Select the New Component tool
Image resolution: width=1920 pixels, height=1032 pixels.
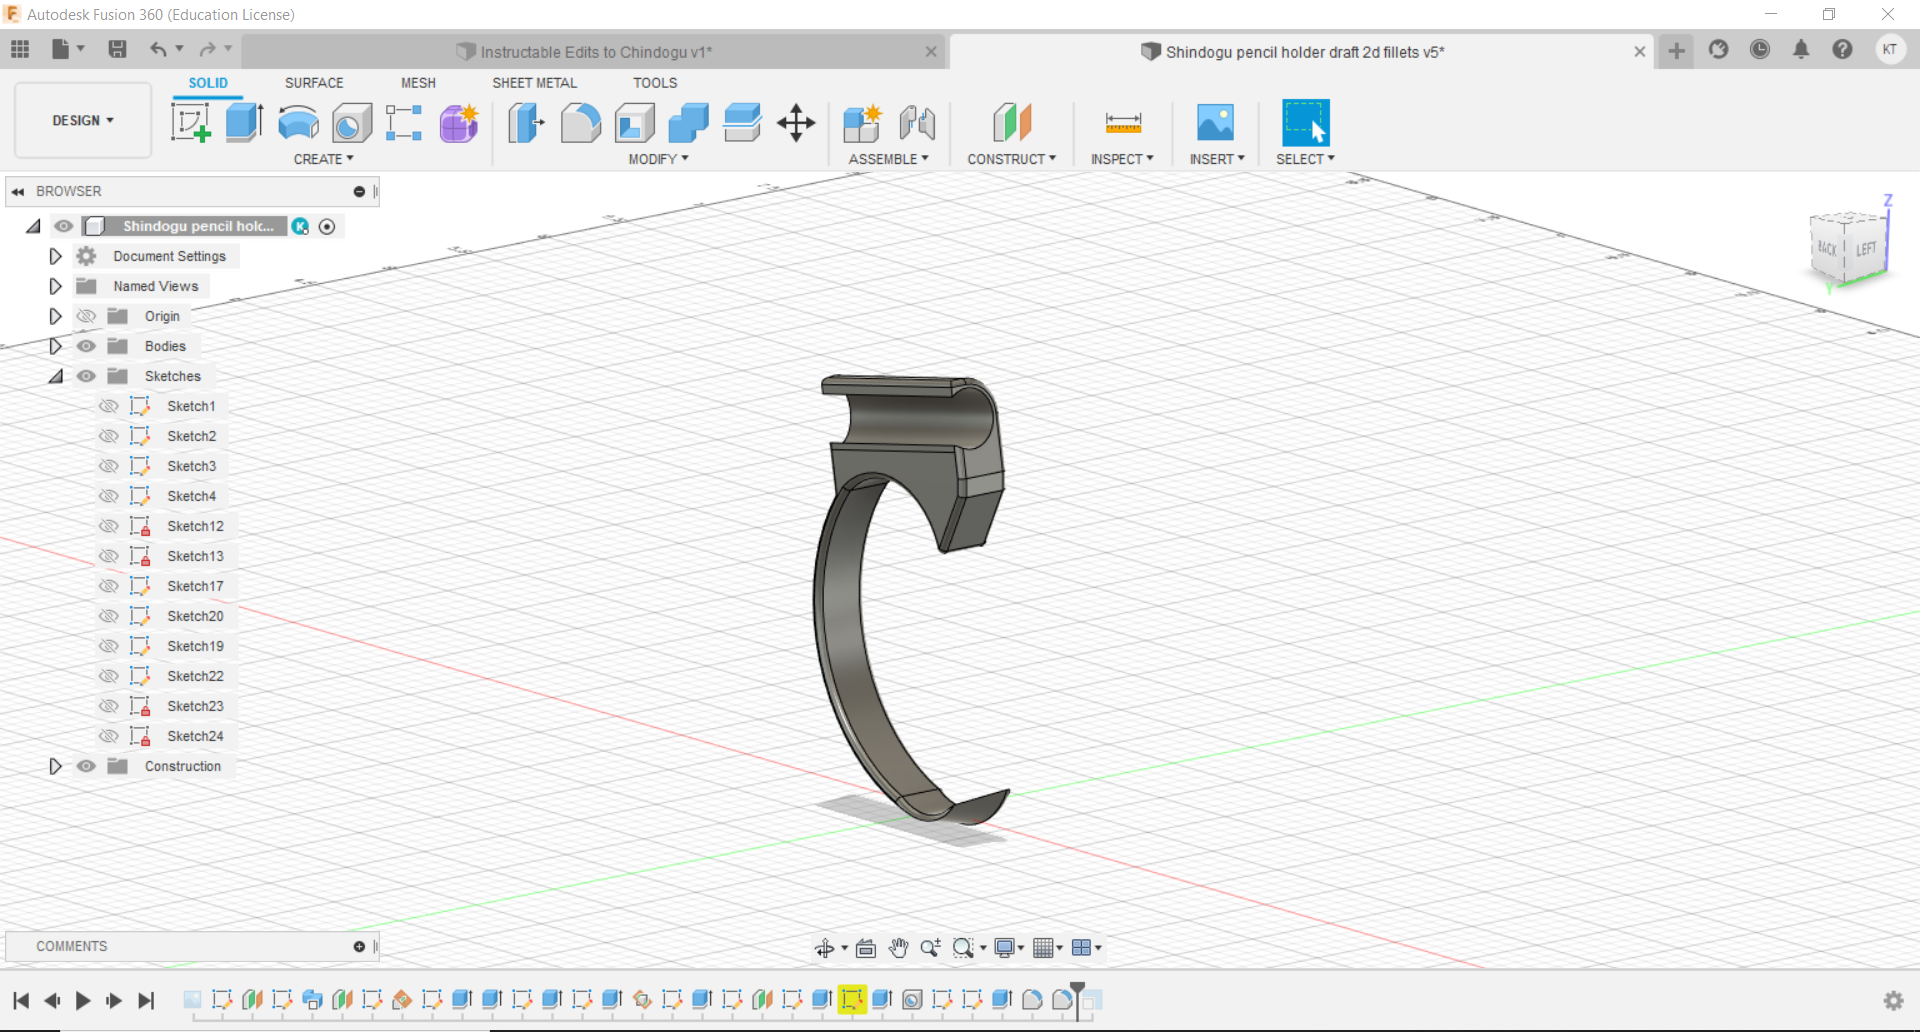click(x=862, y=123)
